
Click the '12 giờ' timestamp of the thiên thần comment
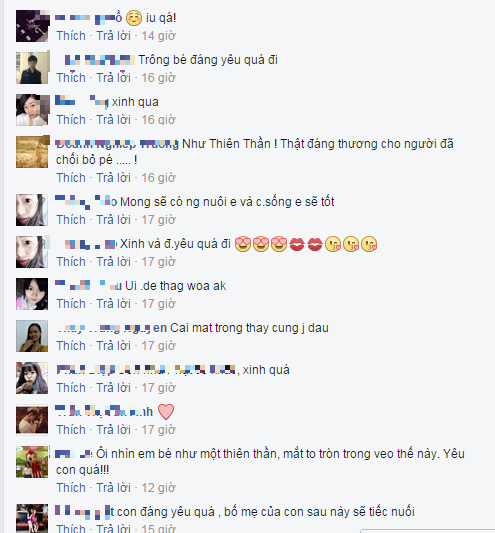point(158,488)
